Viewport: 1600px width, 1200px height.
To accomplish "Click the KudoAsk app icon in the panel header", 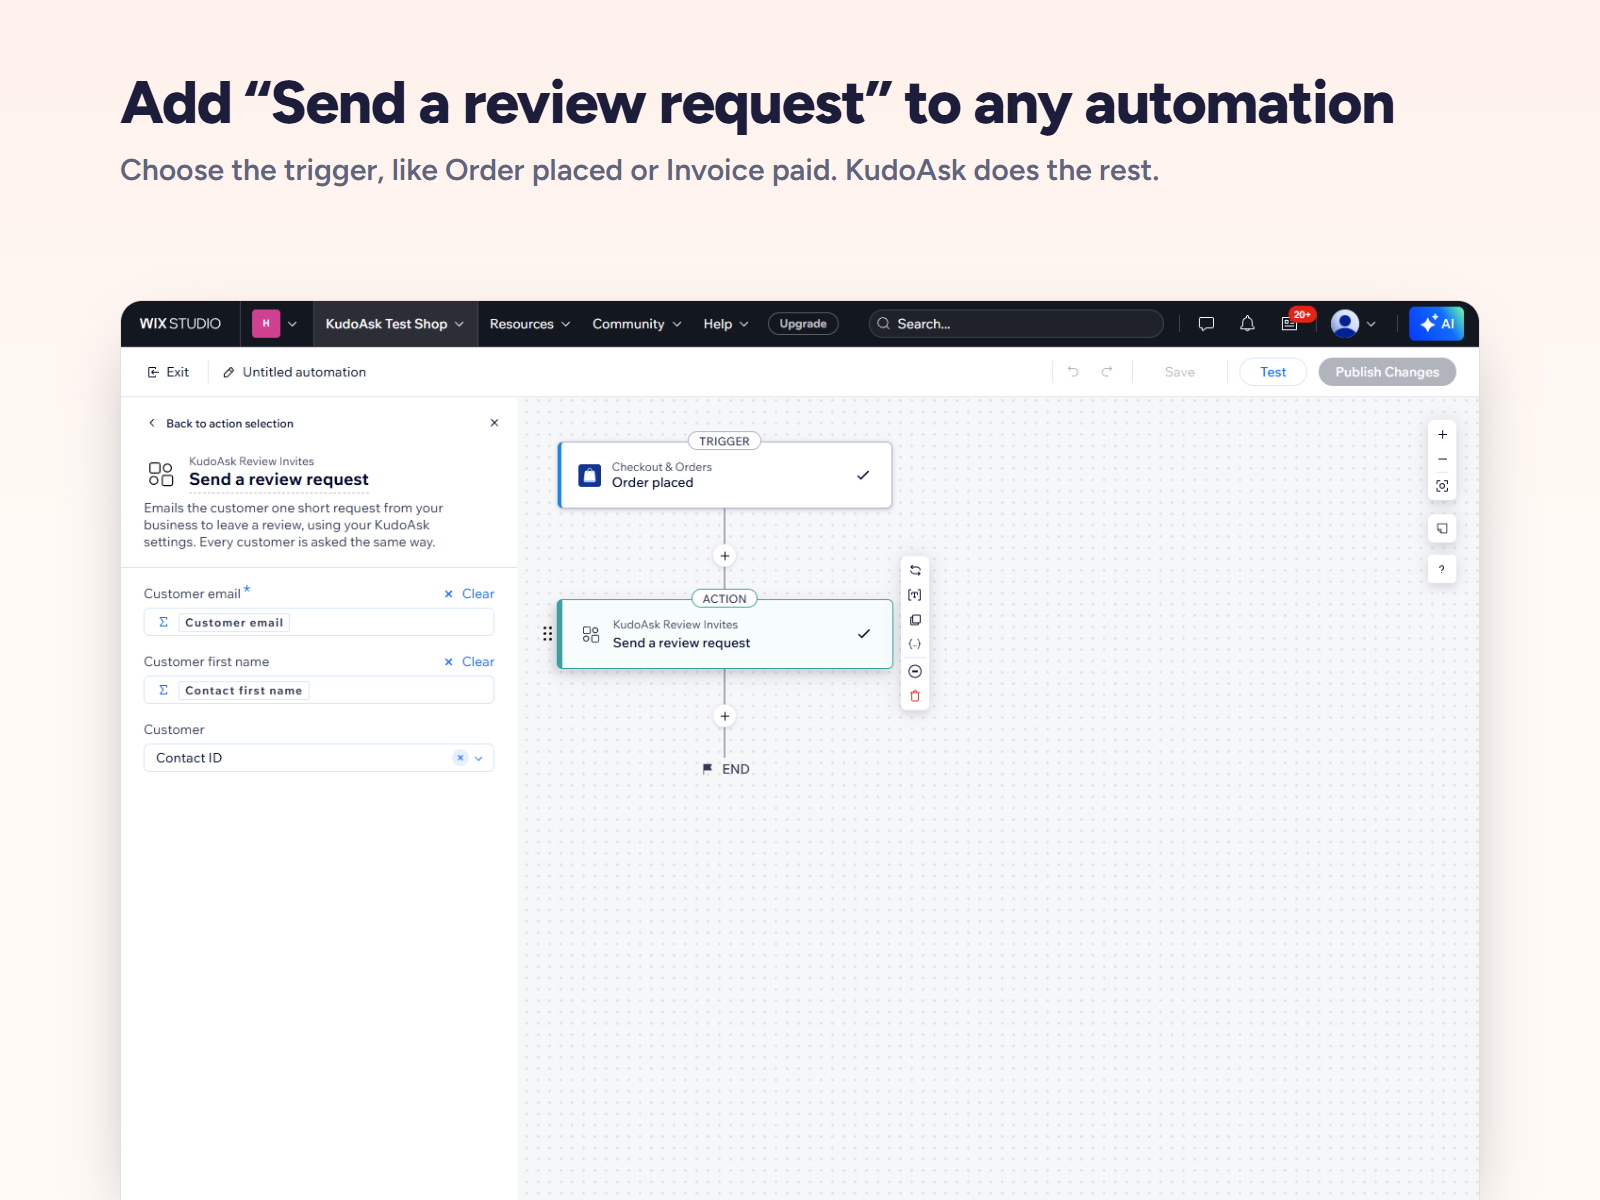I will [x=161, y=473].
